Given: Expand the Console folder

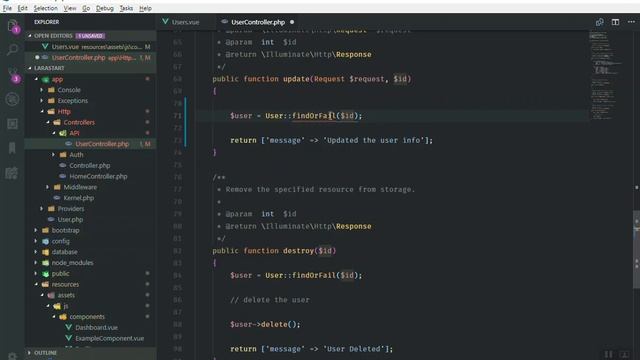Looking at the screenshot, I should [x=42, y=90].
